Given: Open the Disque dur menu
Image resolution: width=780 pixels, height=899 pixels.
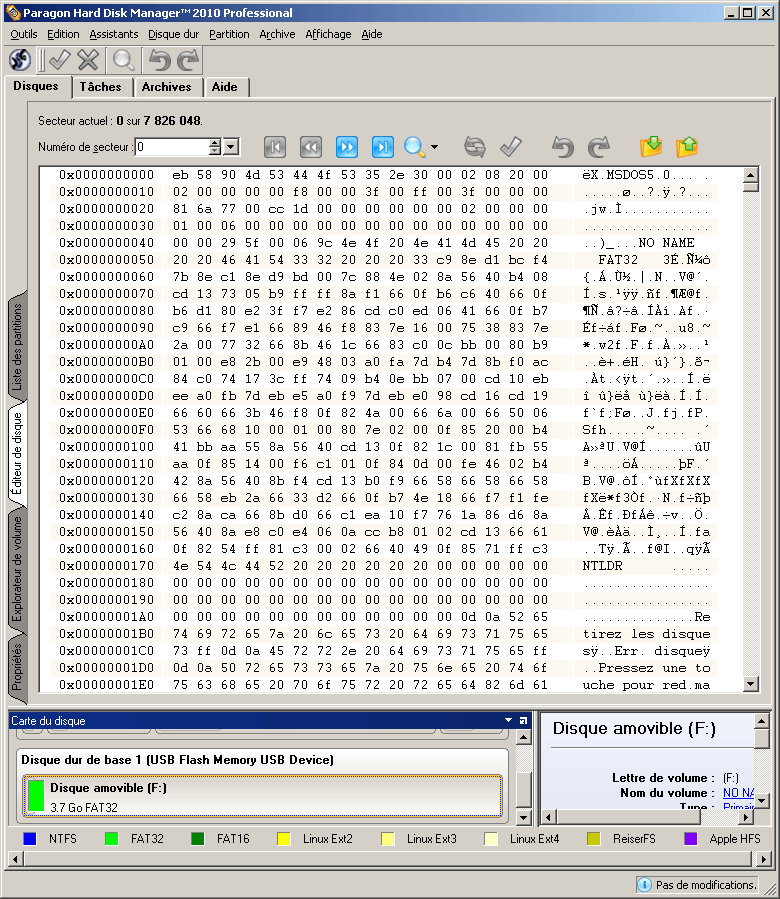Looking at the screenshot, I should 173,34.
